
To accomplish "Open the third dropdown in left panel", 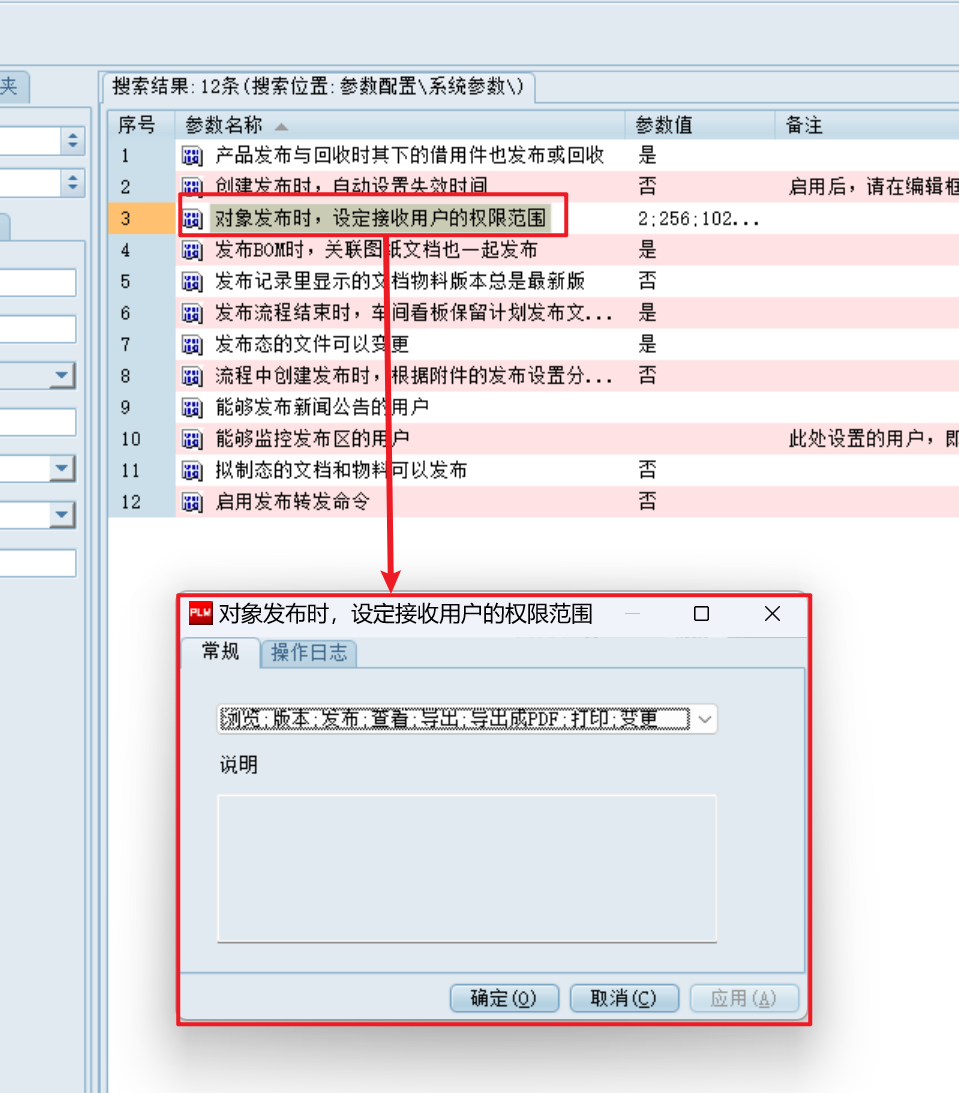I will [61, 515].
